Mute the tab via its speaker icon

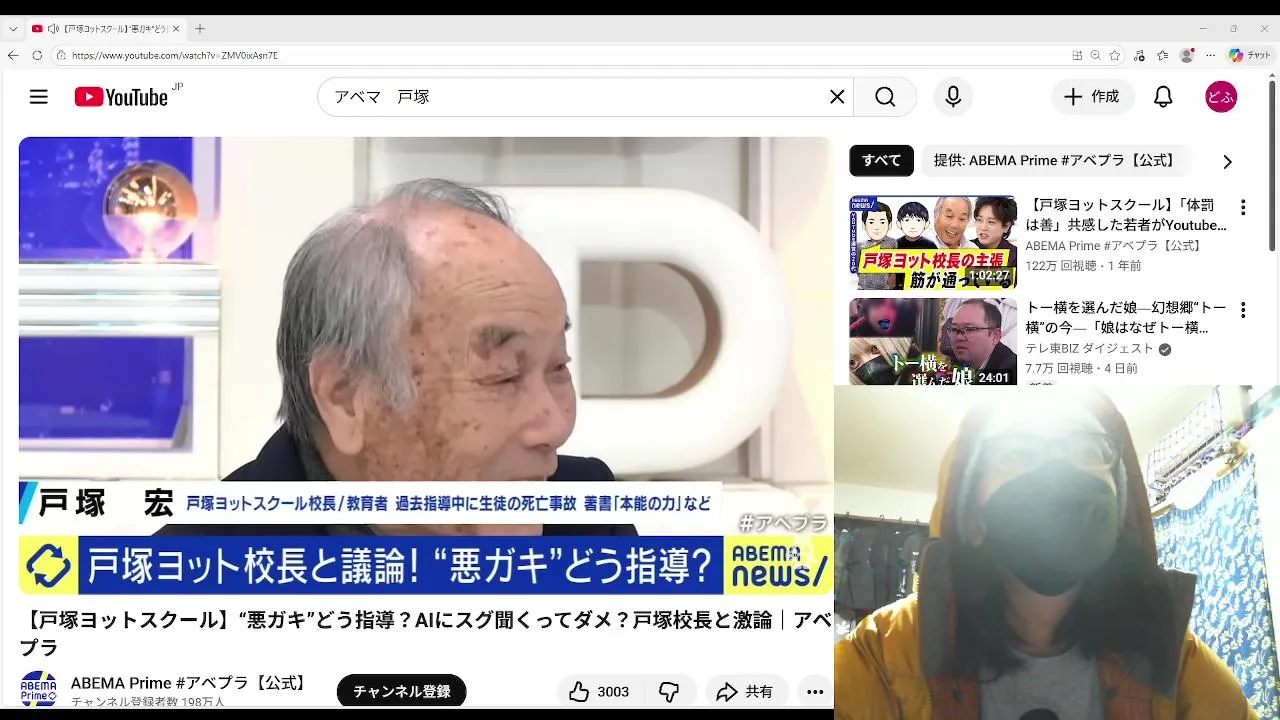point(53,29)
